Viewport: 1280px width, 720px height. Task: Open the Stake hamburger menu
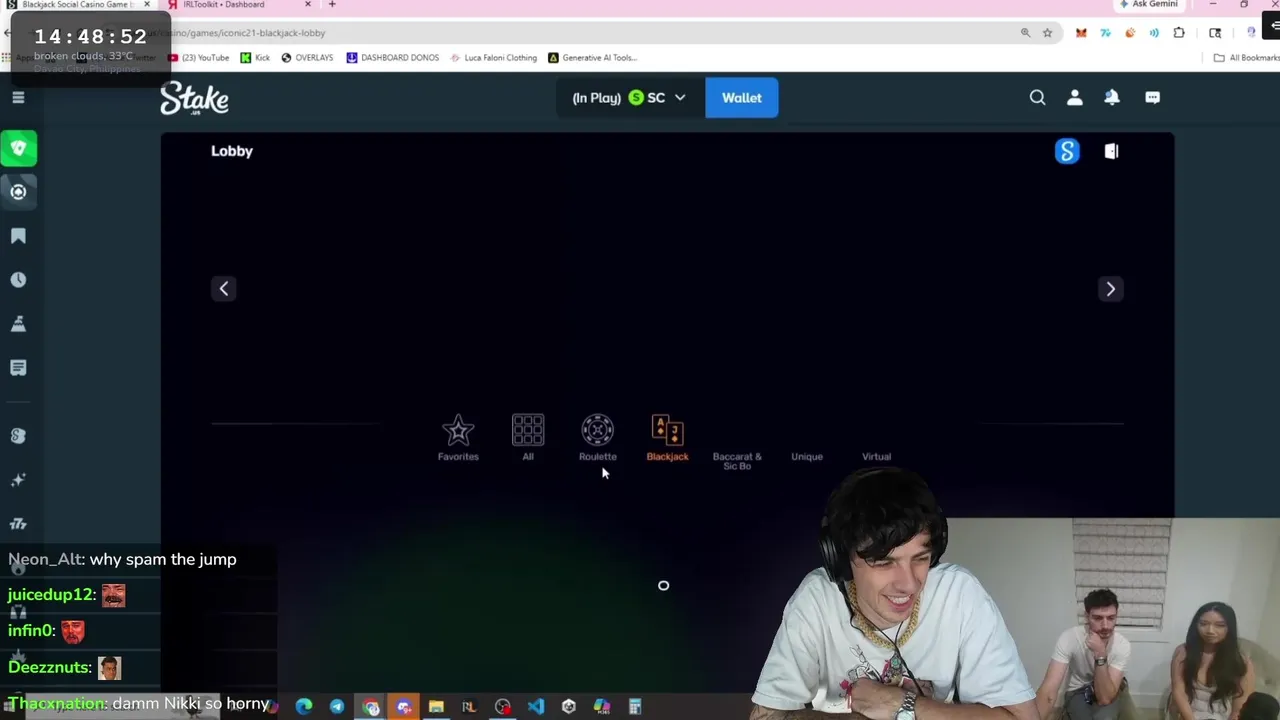(x=18, y=97)
